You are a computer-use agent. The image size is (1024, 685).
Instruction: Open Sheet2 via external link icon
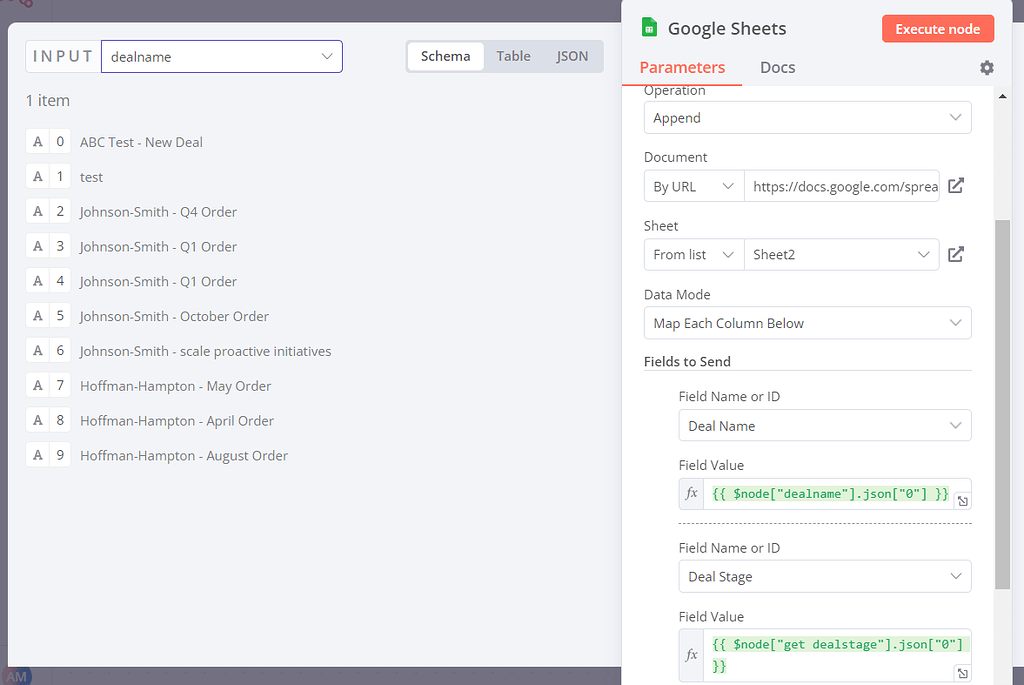[956, 254]
